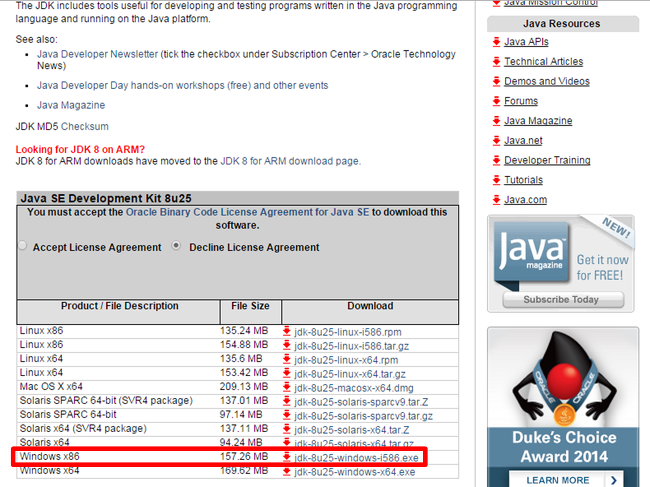650x487 pixels.
Task: Open Java APIs resource link
Action: click(x=526, y=42)
